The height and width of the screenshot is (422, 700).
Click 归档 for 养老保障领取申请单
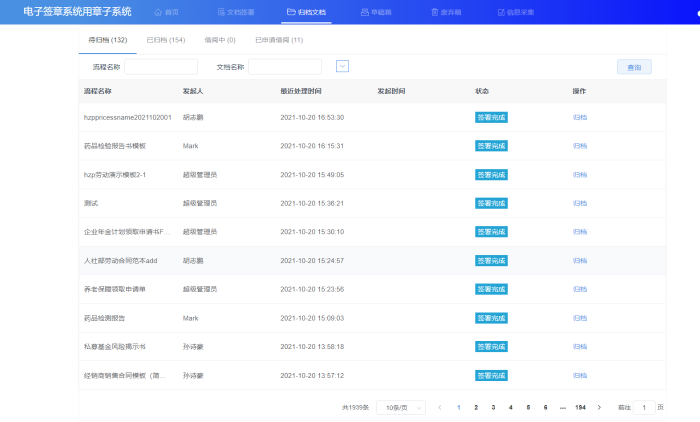pyautogui.click(x=580, y=289)
